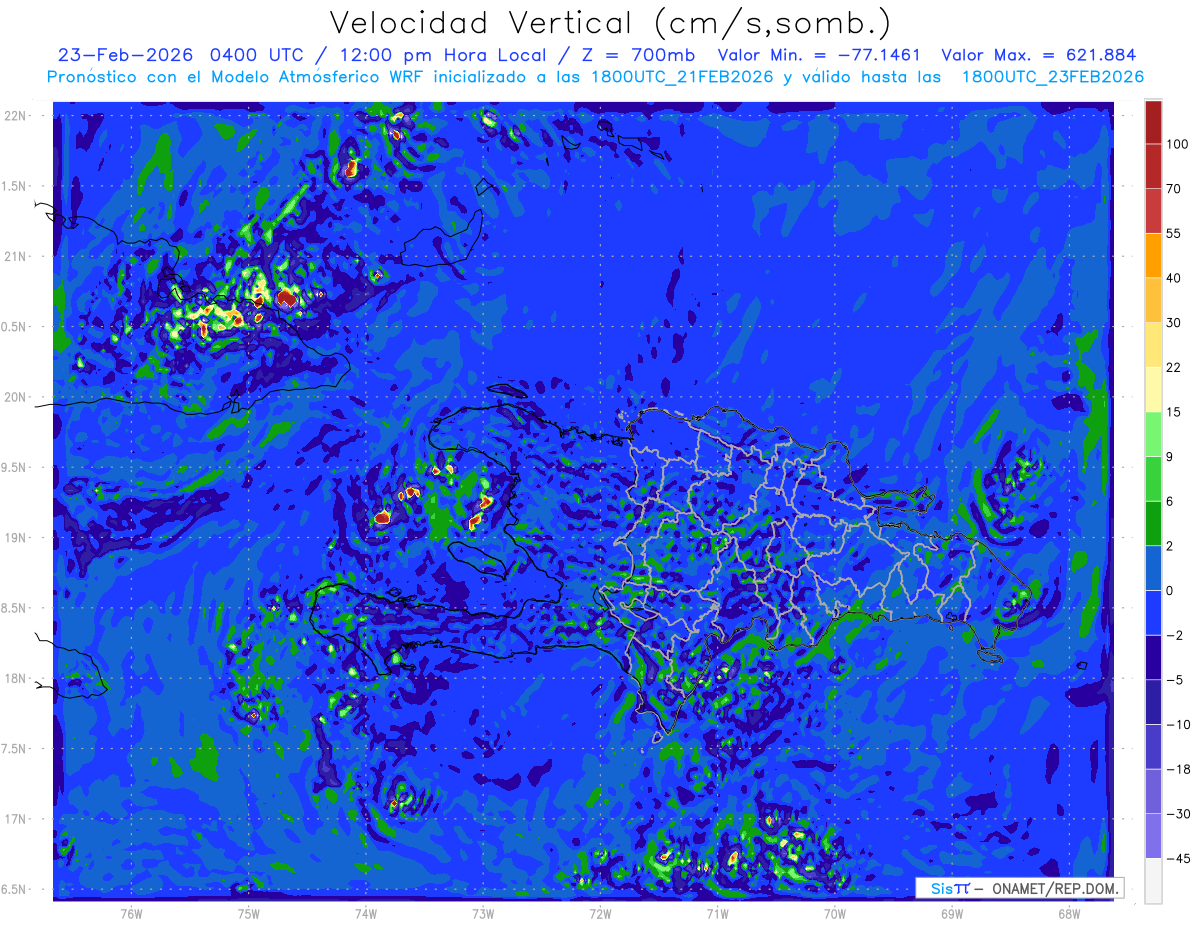This screenshot has height=927, width=1200.
Task: Select the green swatch between 6 and 9
Action: point(1153,478)
